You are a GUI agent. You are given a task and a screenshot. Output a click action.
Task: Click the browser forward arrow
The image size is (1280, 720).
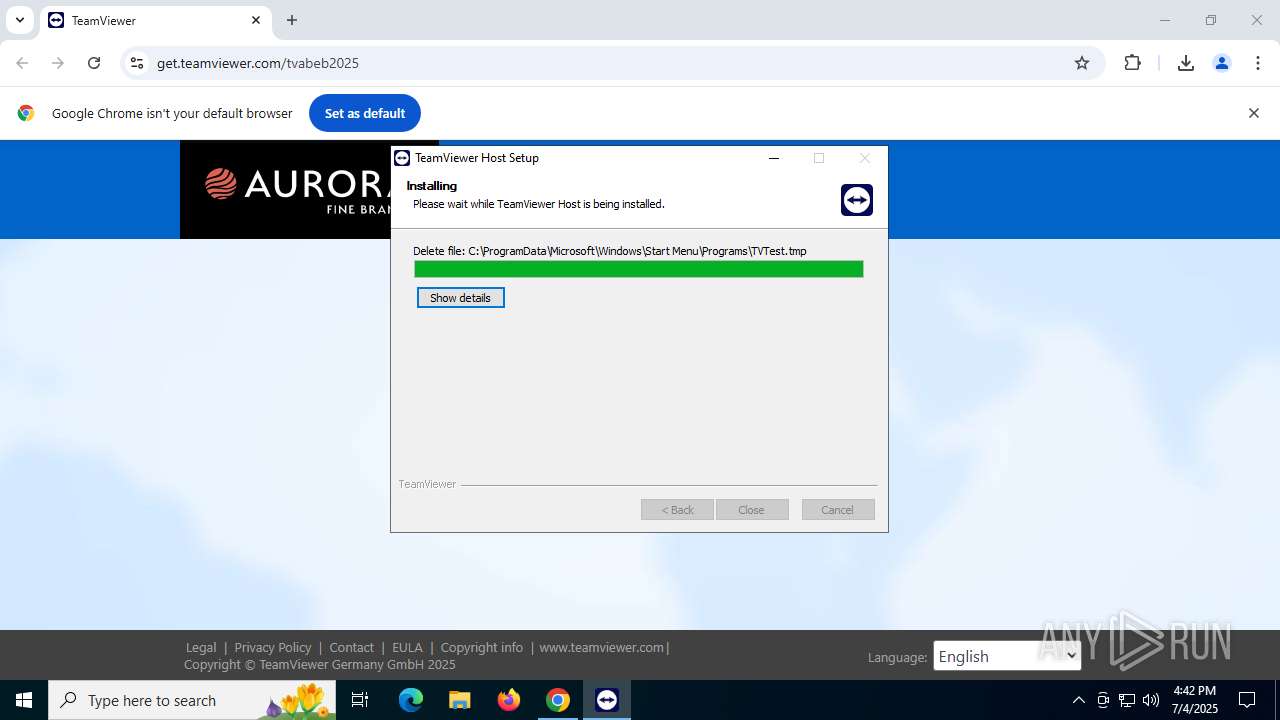(x=58, y=63)
